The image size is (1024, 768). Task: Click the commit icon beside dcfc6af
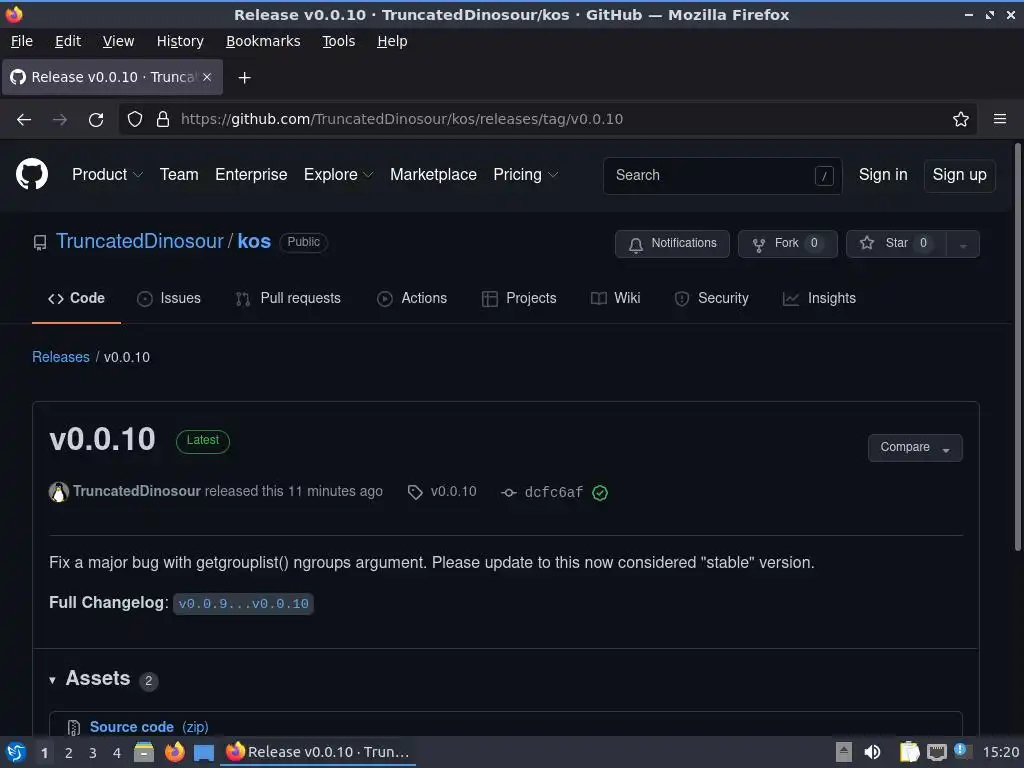point(509,492)
